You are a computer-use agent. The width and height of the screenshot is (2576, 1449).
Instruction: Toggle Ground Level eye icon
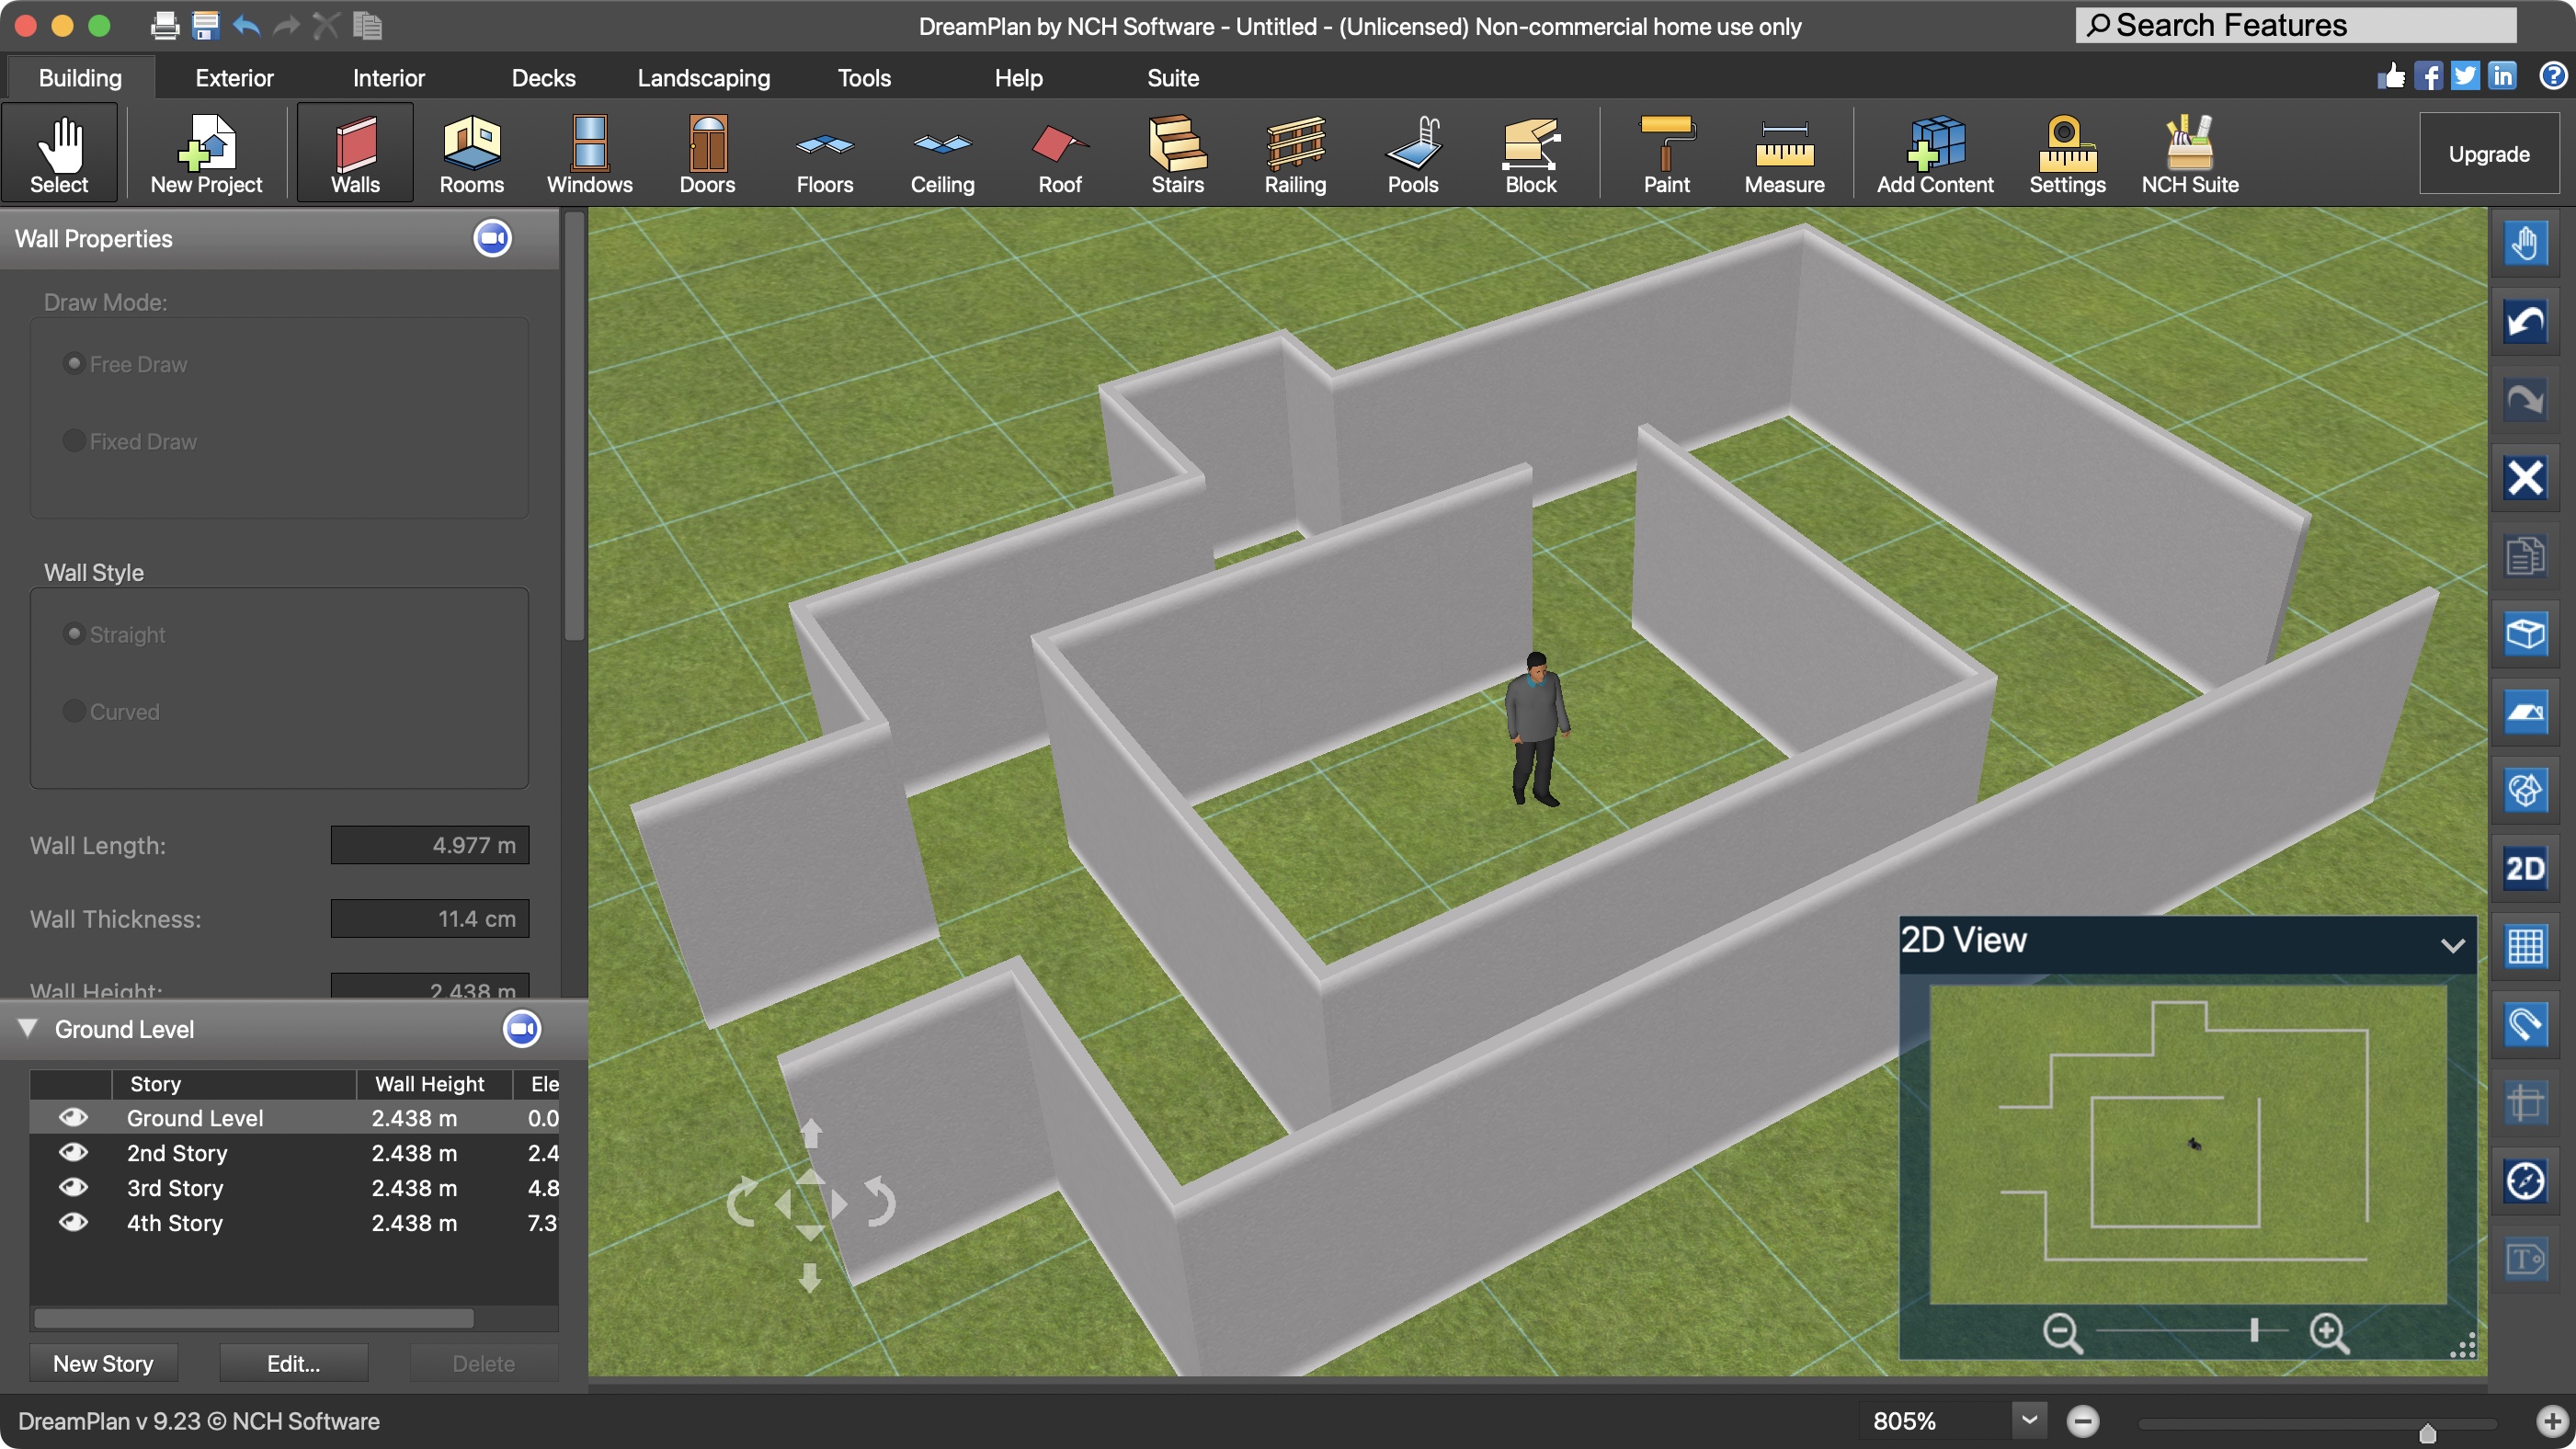(x=73, y=1117)
